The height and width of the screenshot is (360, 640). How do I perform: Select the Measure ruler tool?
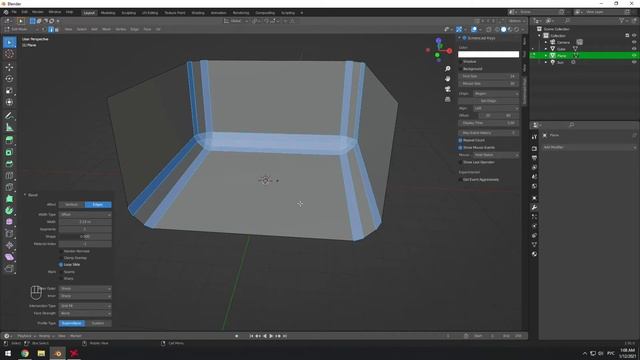coord(9,128)
